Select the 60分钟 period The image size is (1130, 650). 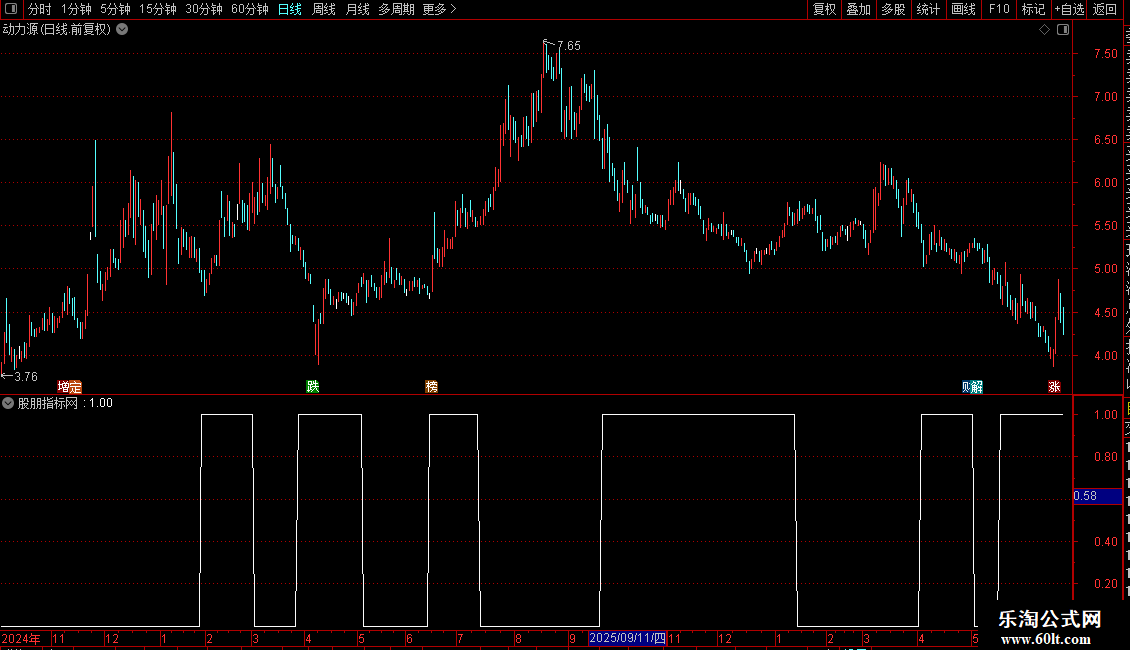[x=249, y=9]
